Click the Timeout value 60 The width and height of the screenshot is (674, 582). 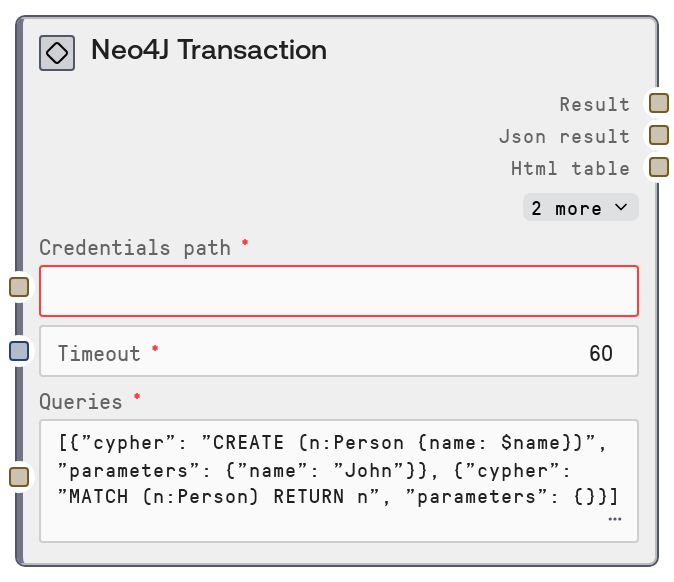(x=600, y=353)
